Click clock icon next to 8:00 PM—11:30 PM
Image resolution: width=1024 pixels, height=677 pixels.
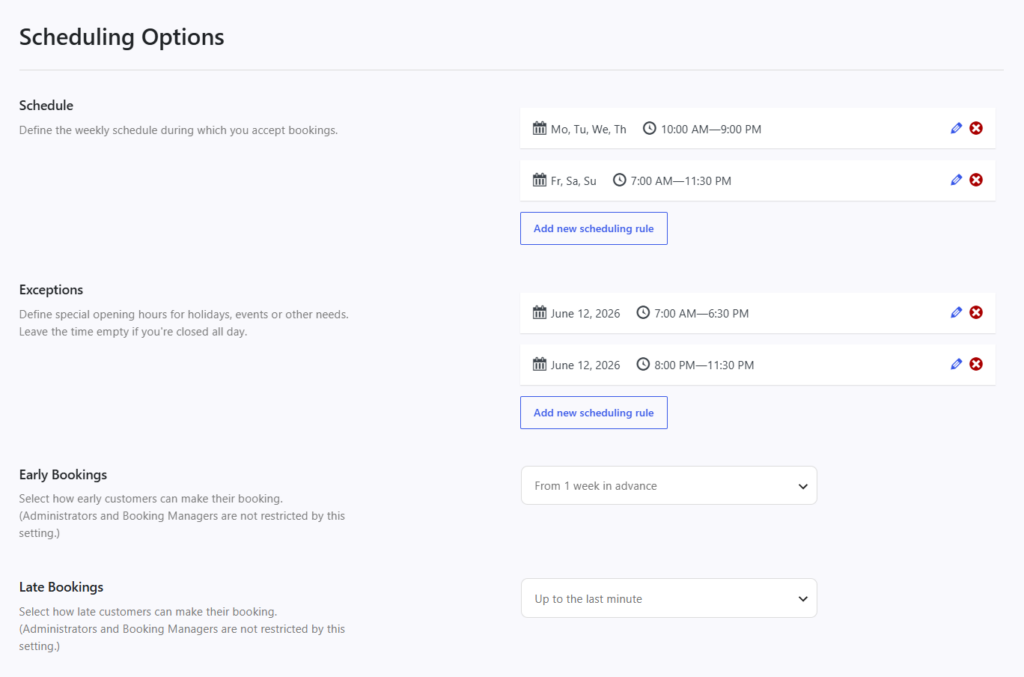pos(643,364)
